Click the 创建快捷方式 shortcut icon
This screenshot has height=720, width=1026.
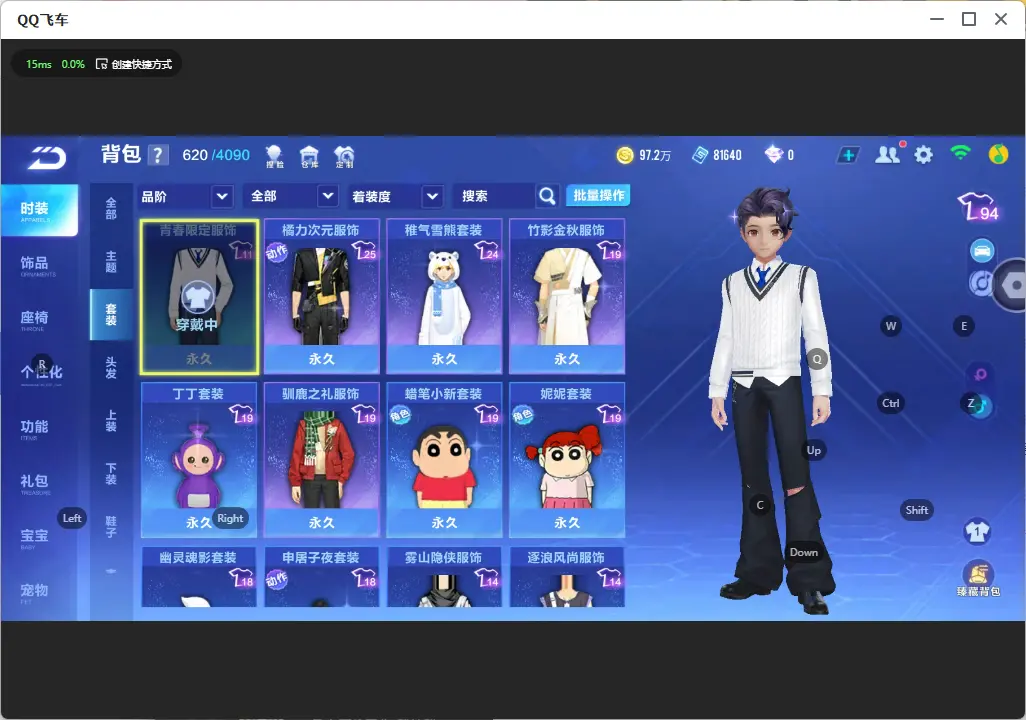(101, 64)
